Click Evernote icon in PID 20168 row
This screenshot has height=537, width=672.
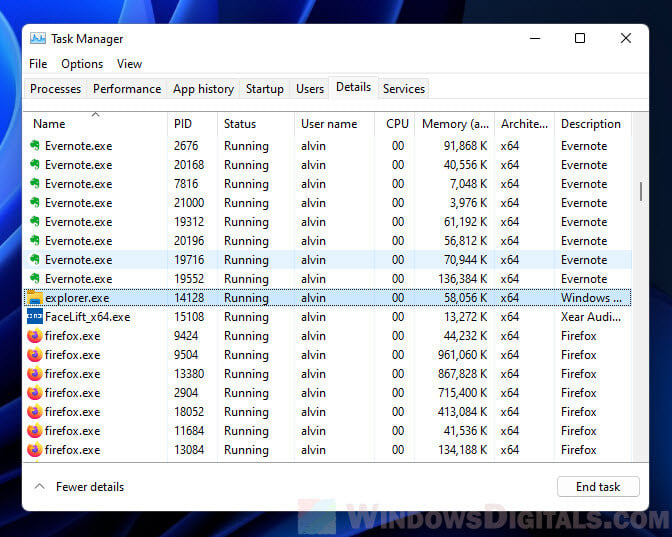tap(35, 165)
